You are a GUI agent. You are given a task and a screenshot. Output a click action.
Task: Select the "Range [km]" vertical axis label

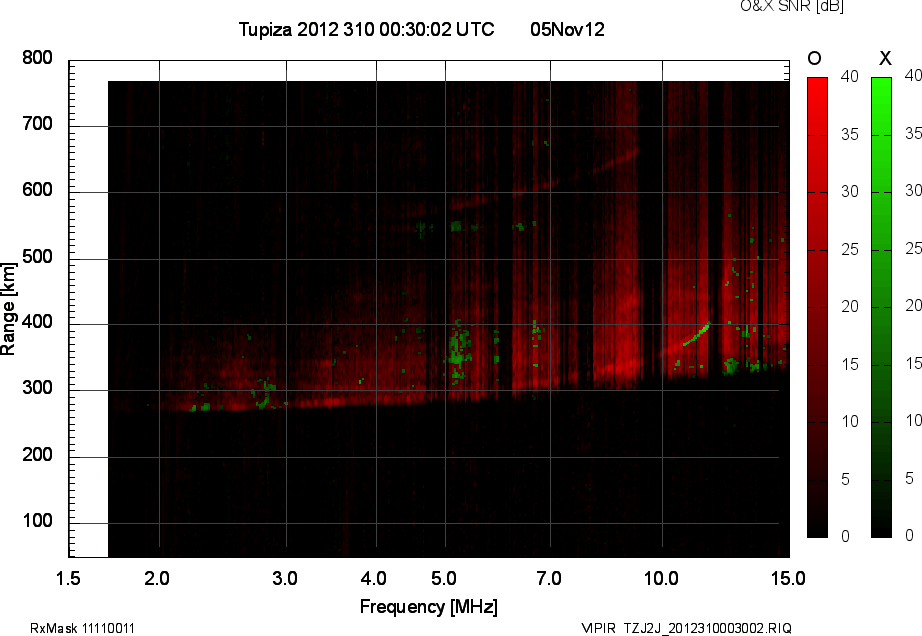tap(8, 309)
